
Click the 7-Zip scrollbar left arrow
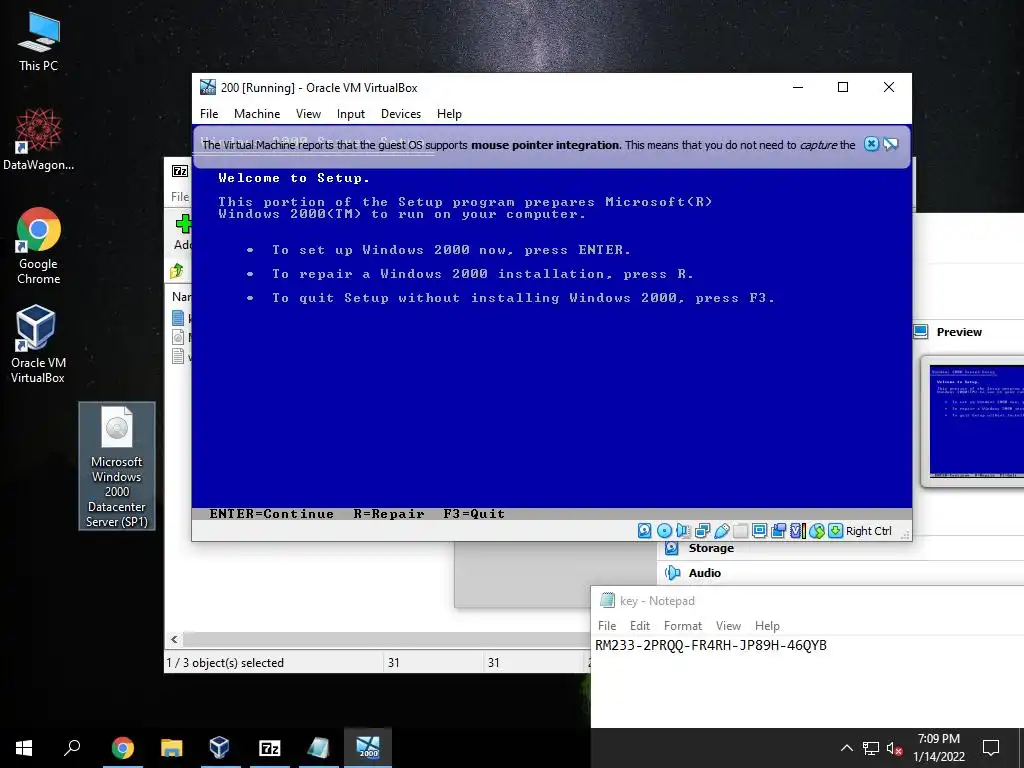tap(174, 639)
